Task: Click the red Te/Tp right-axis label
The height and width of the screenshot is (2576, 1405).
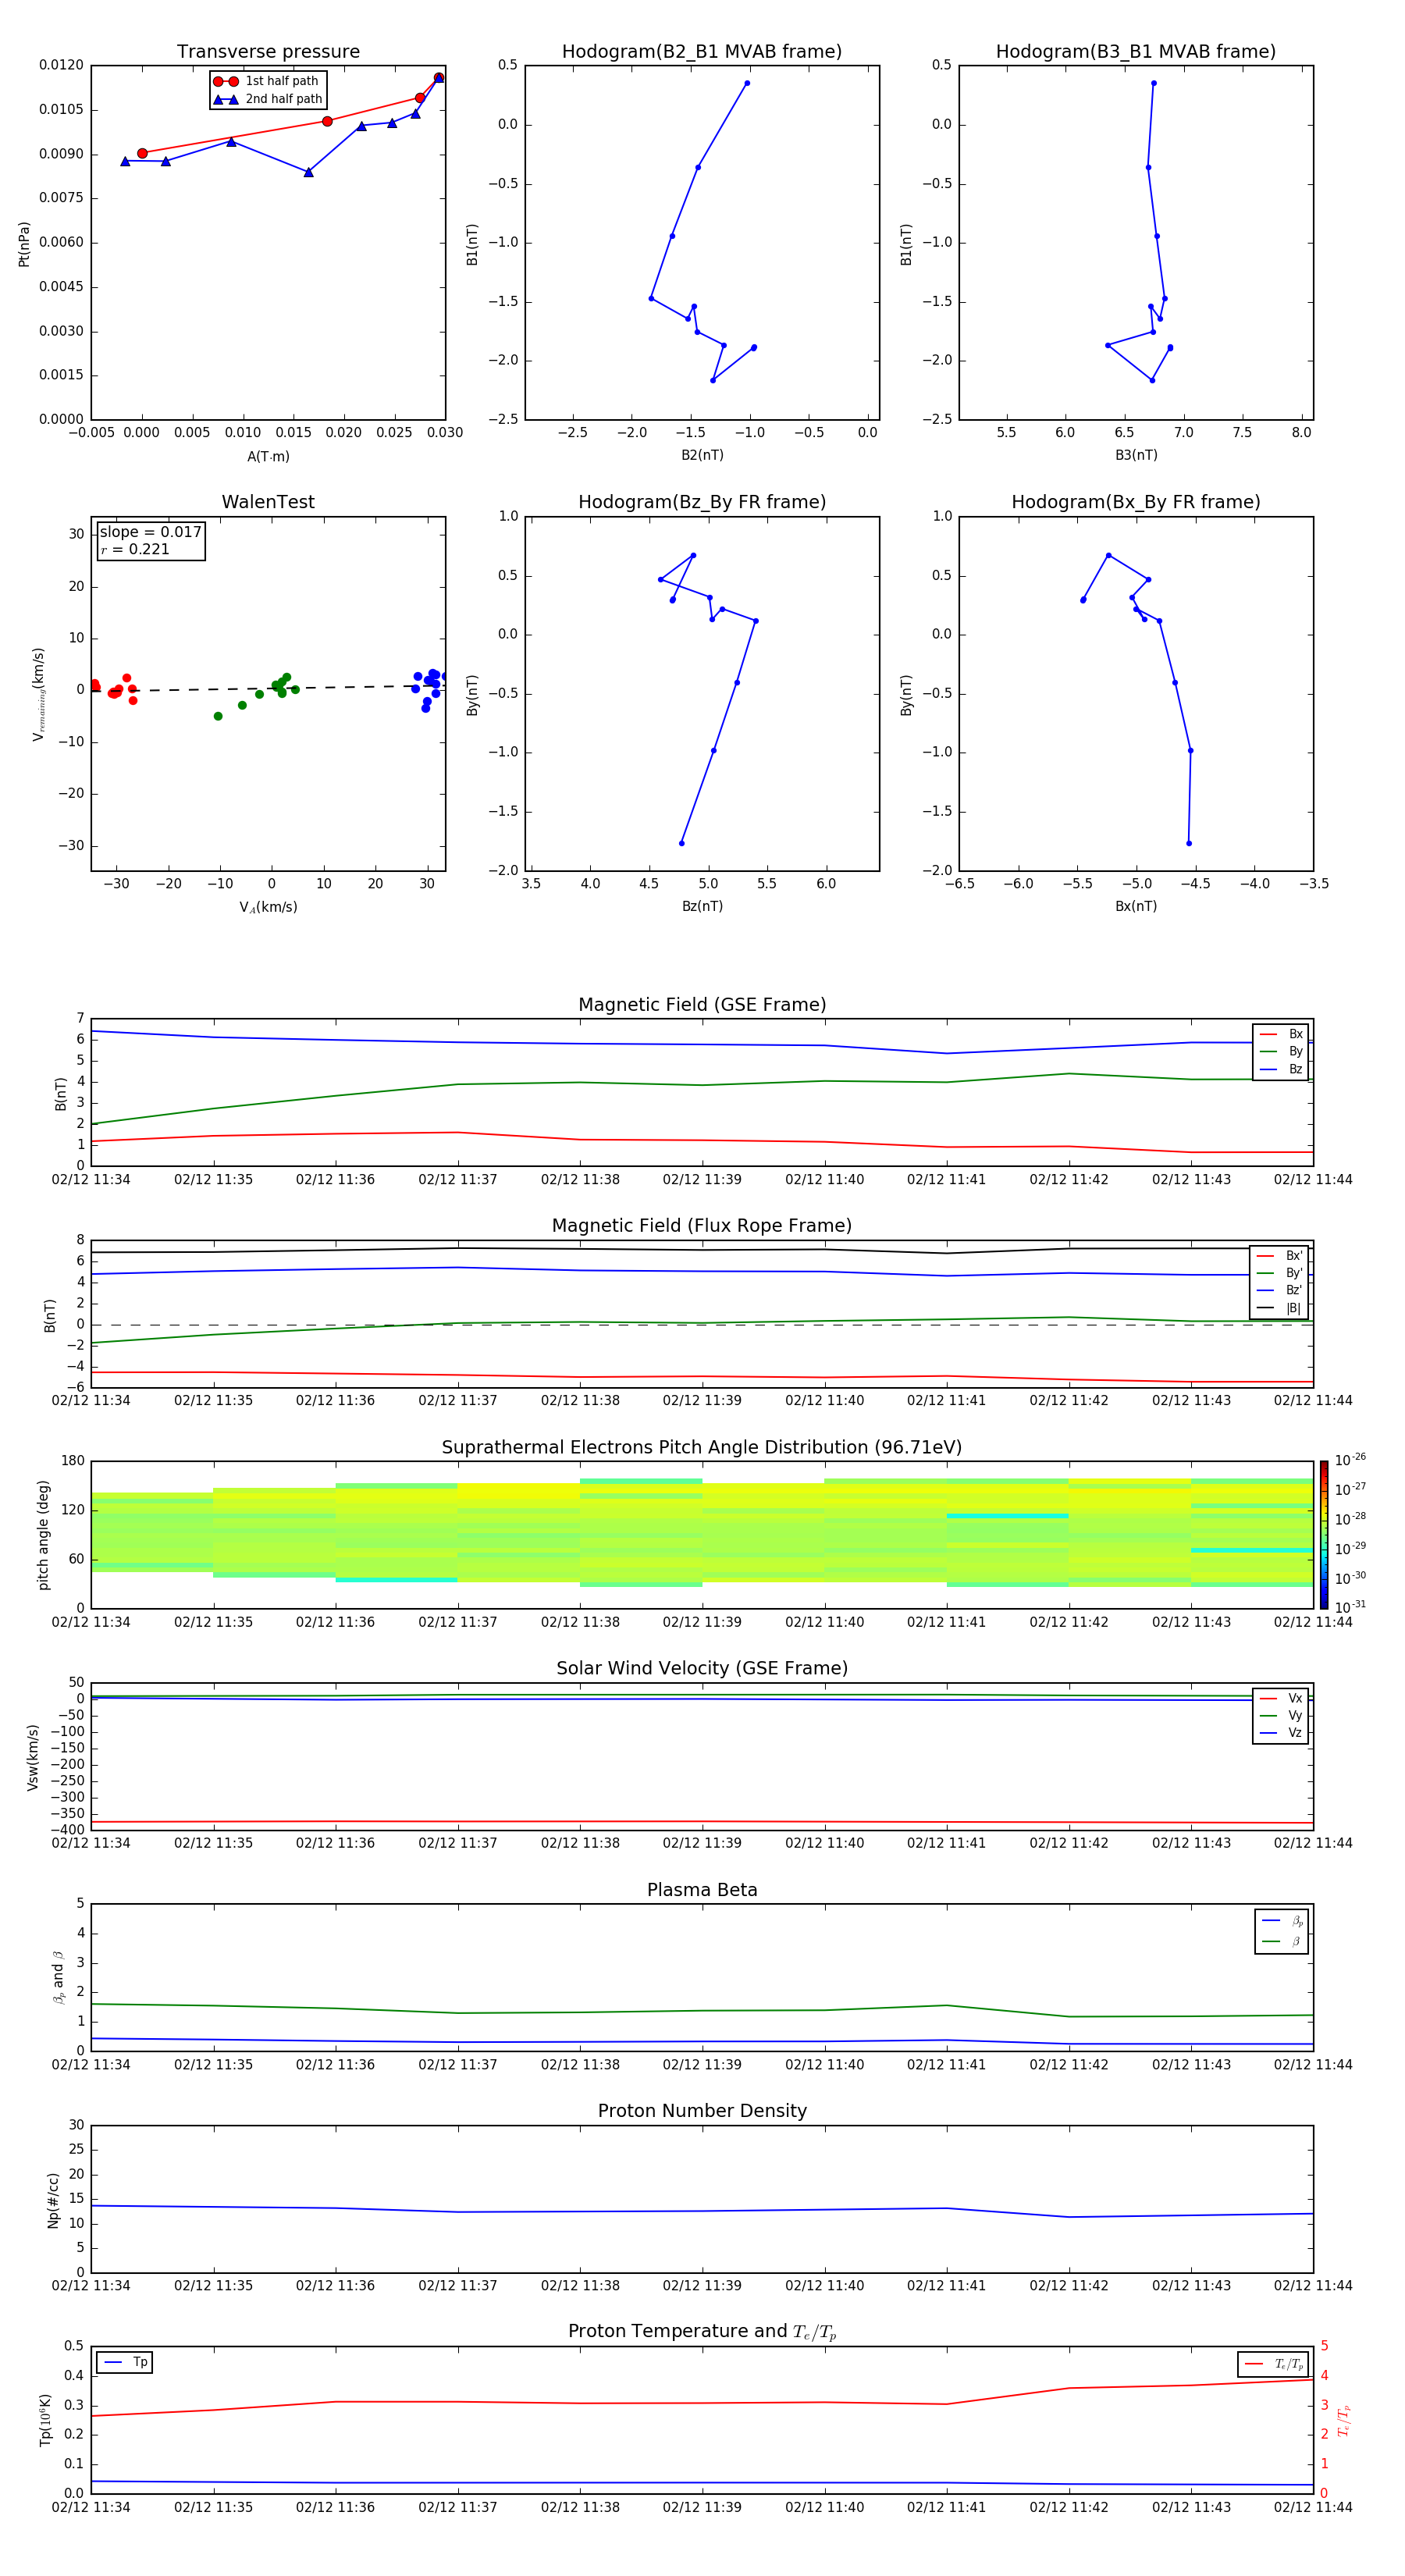Action: pyautogui.click(x=1344, y=2421)
